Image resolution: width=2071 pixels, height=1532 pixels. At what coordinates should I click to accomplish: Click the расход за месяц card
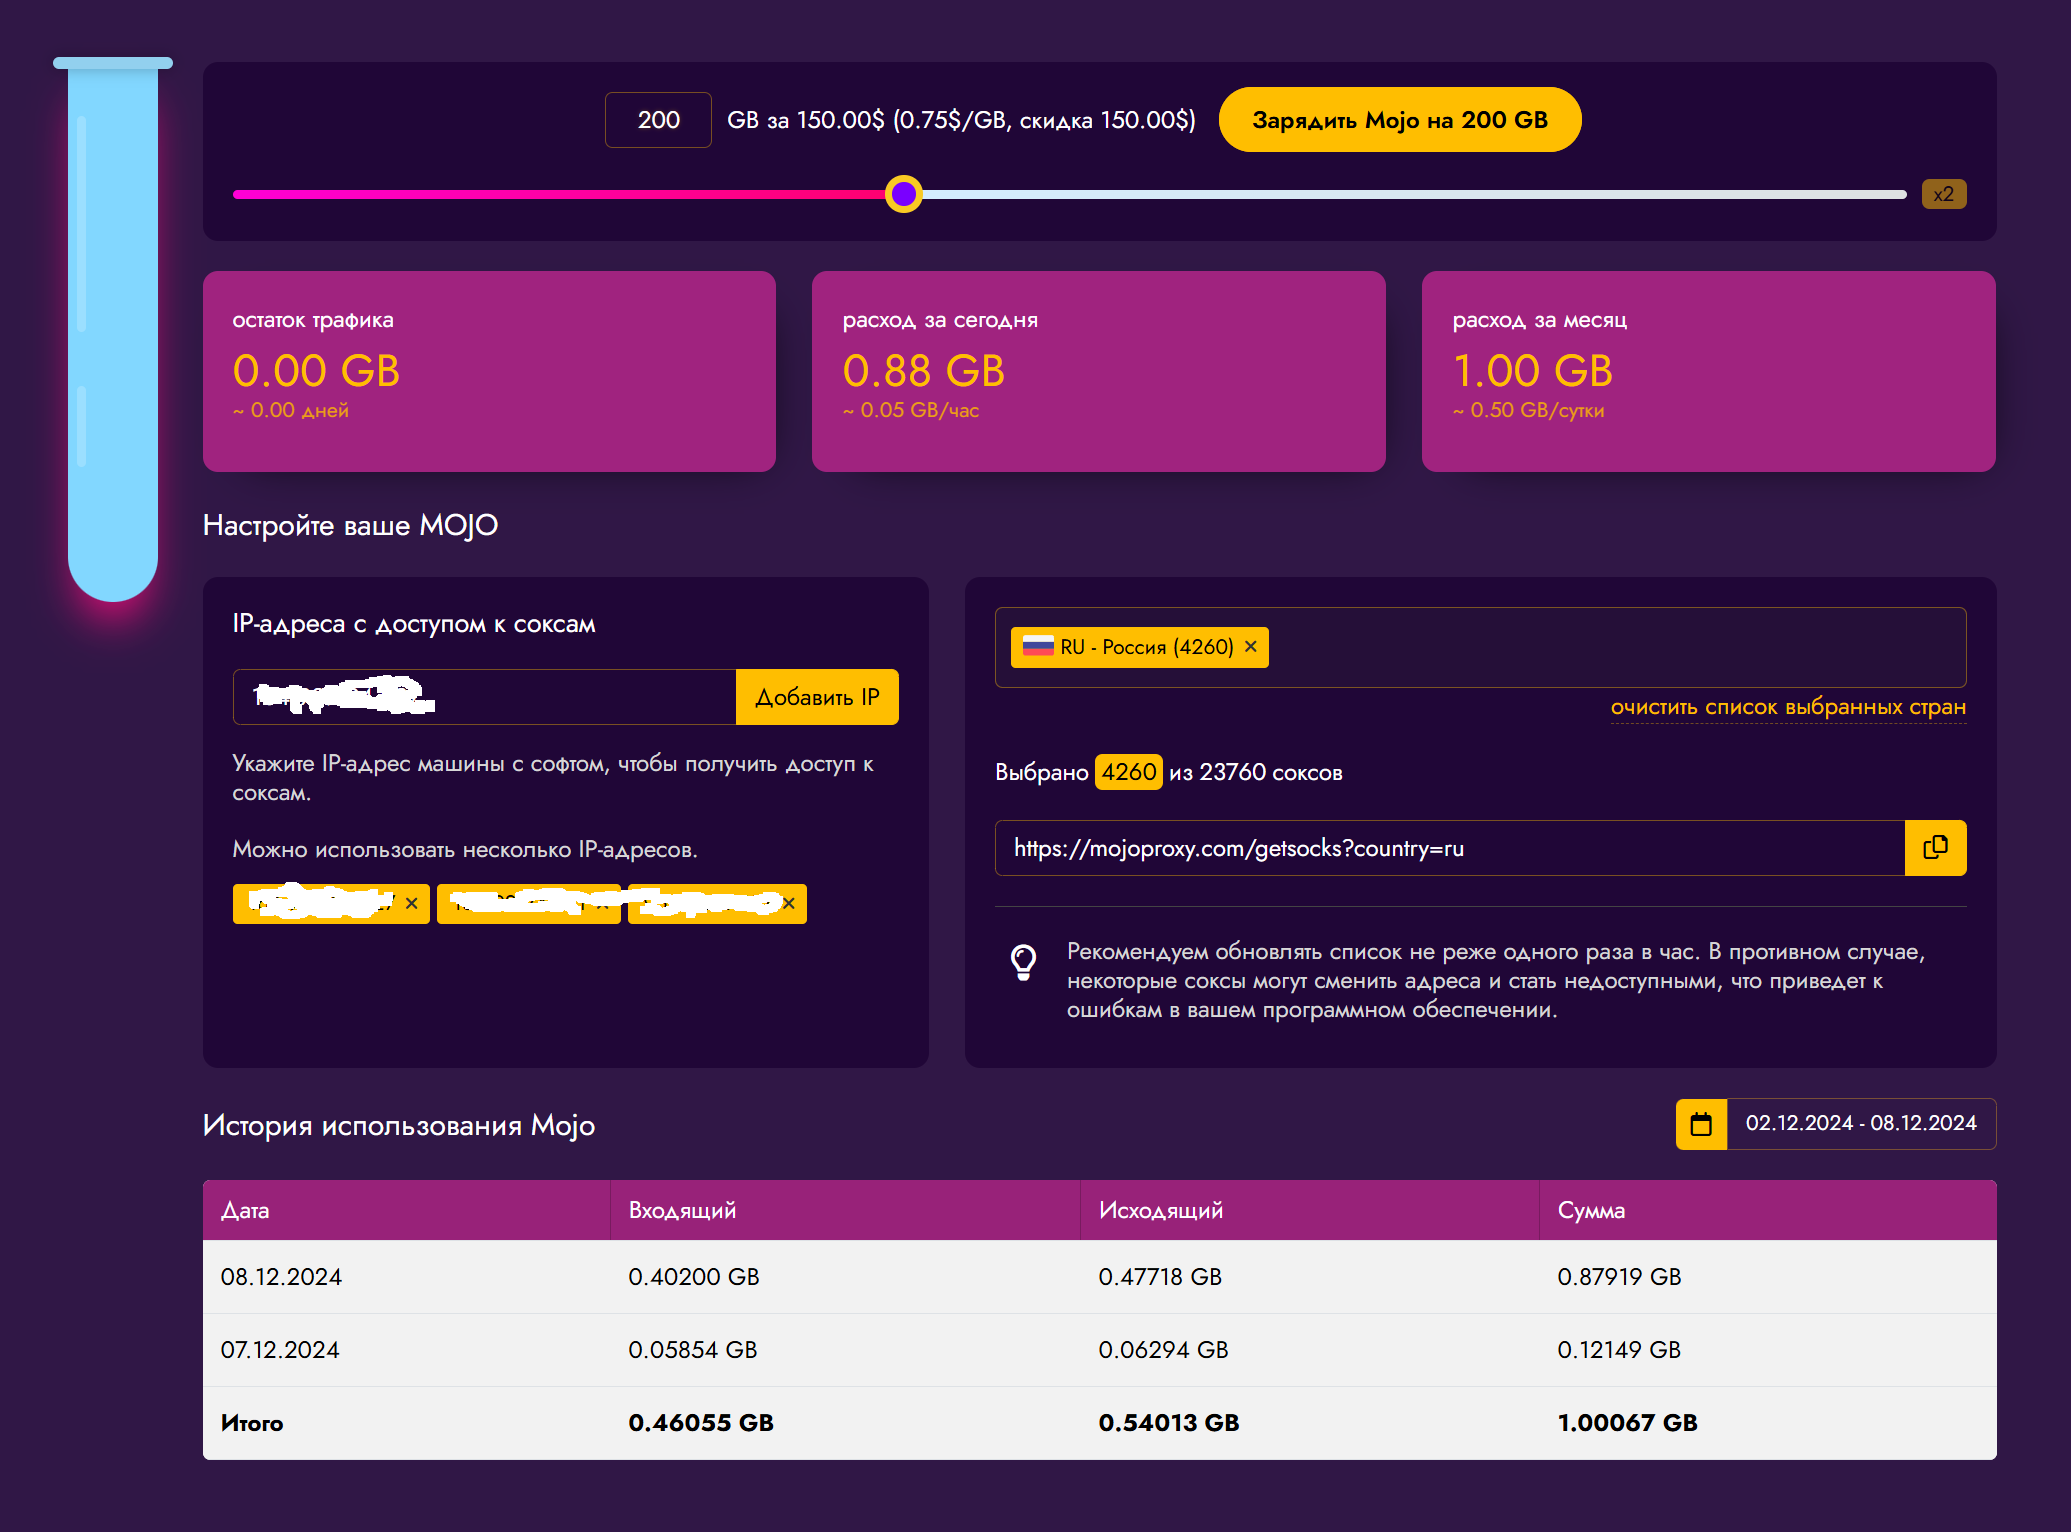[1709, 371]
